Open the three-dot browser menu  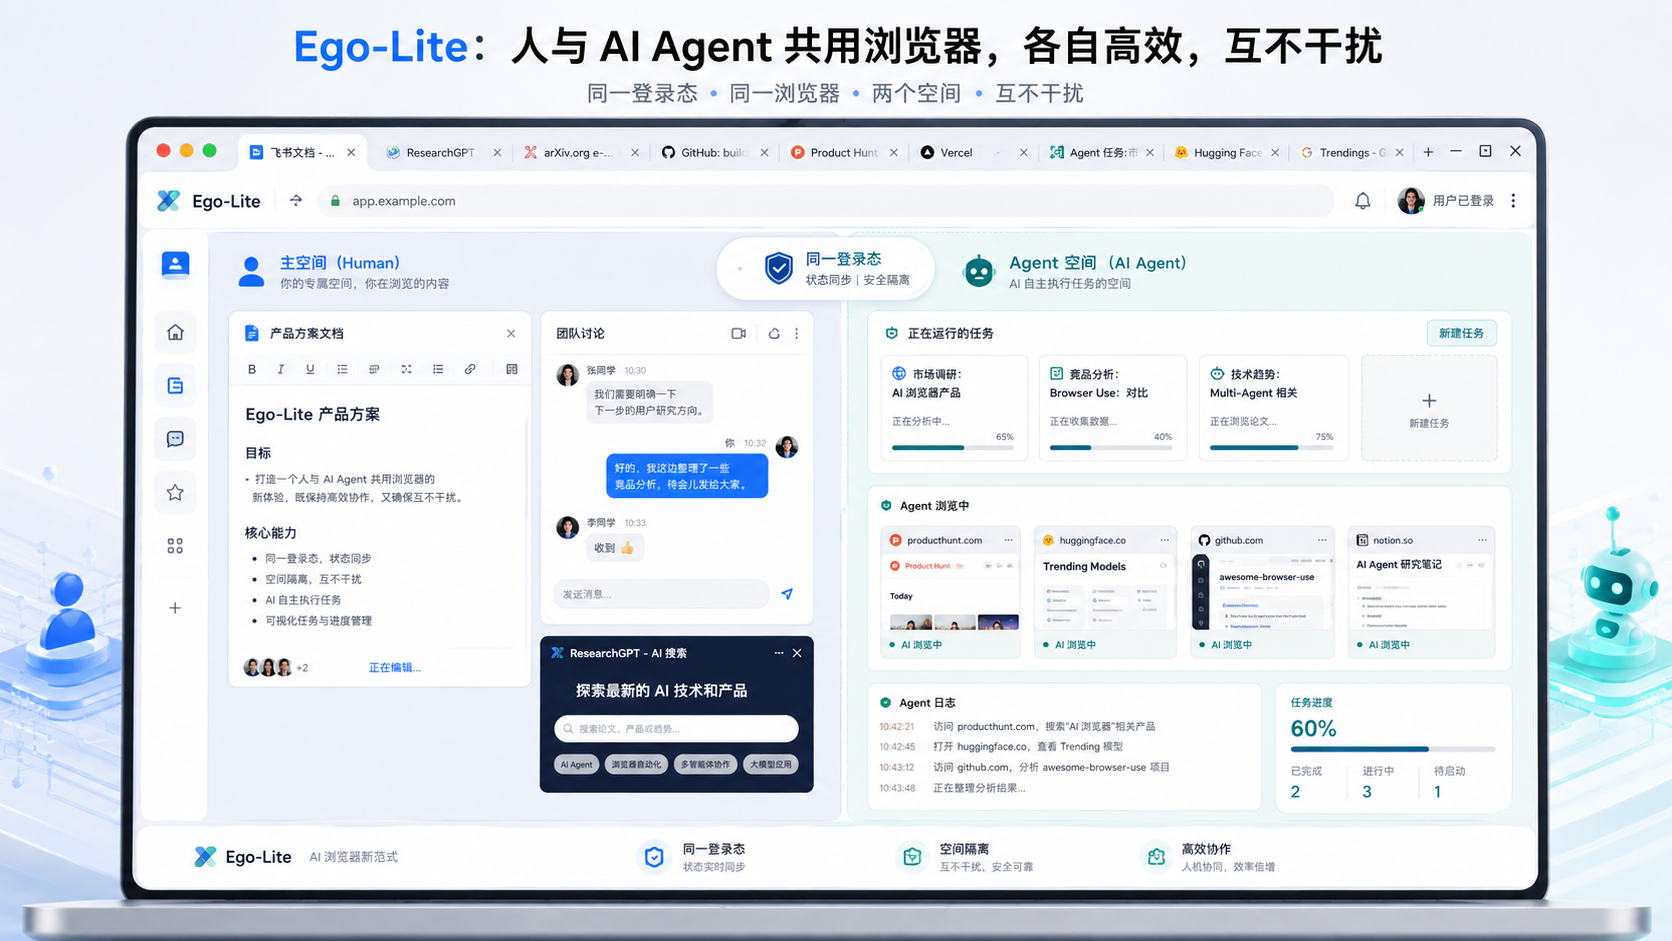[x=1513, y=201]
